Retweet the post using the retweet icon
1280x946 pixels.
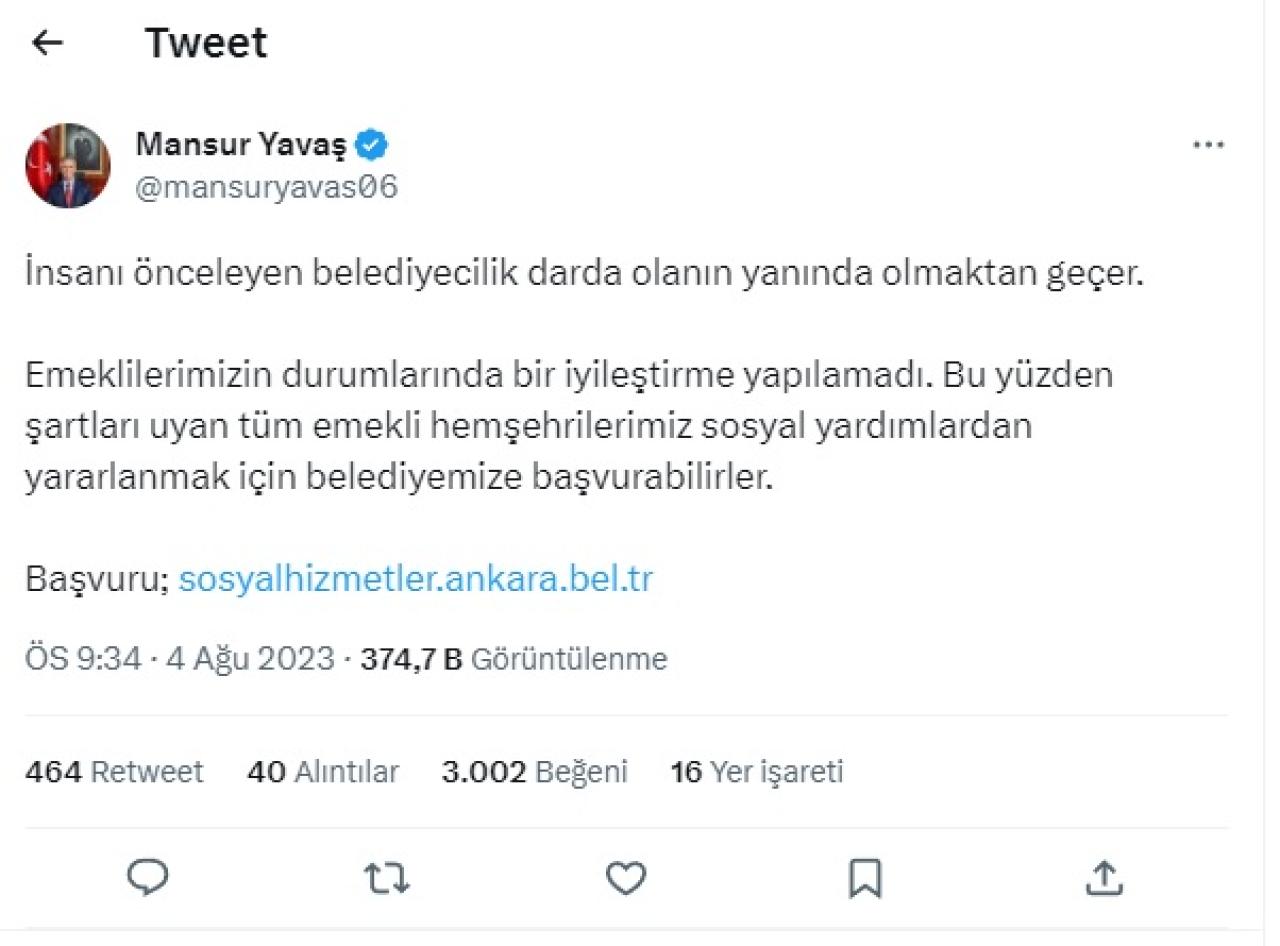coord(387,879)
